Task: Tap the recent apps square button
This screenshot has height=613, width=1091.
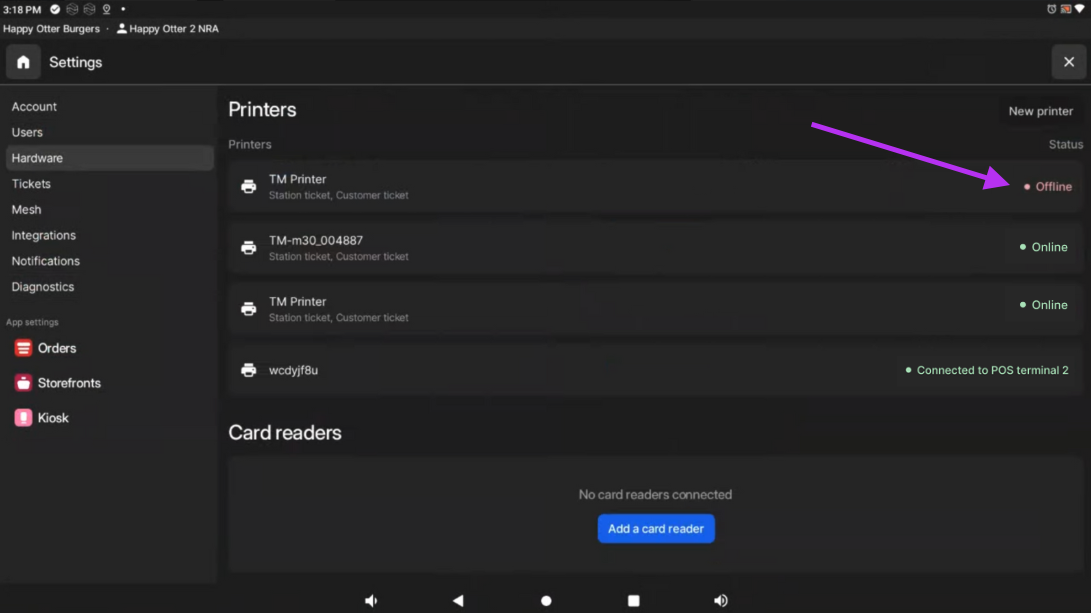Action: [x=633, y=601]
